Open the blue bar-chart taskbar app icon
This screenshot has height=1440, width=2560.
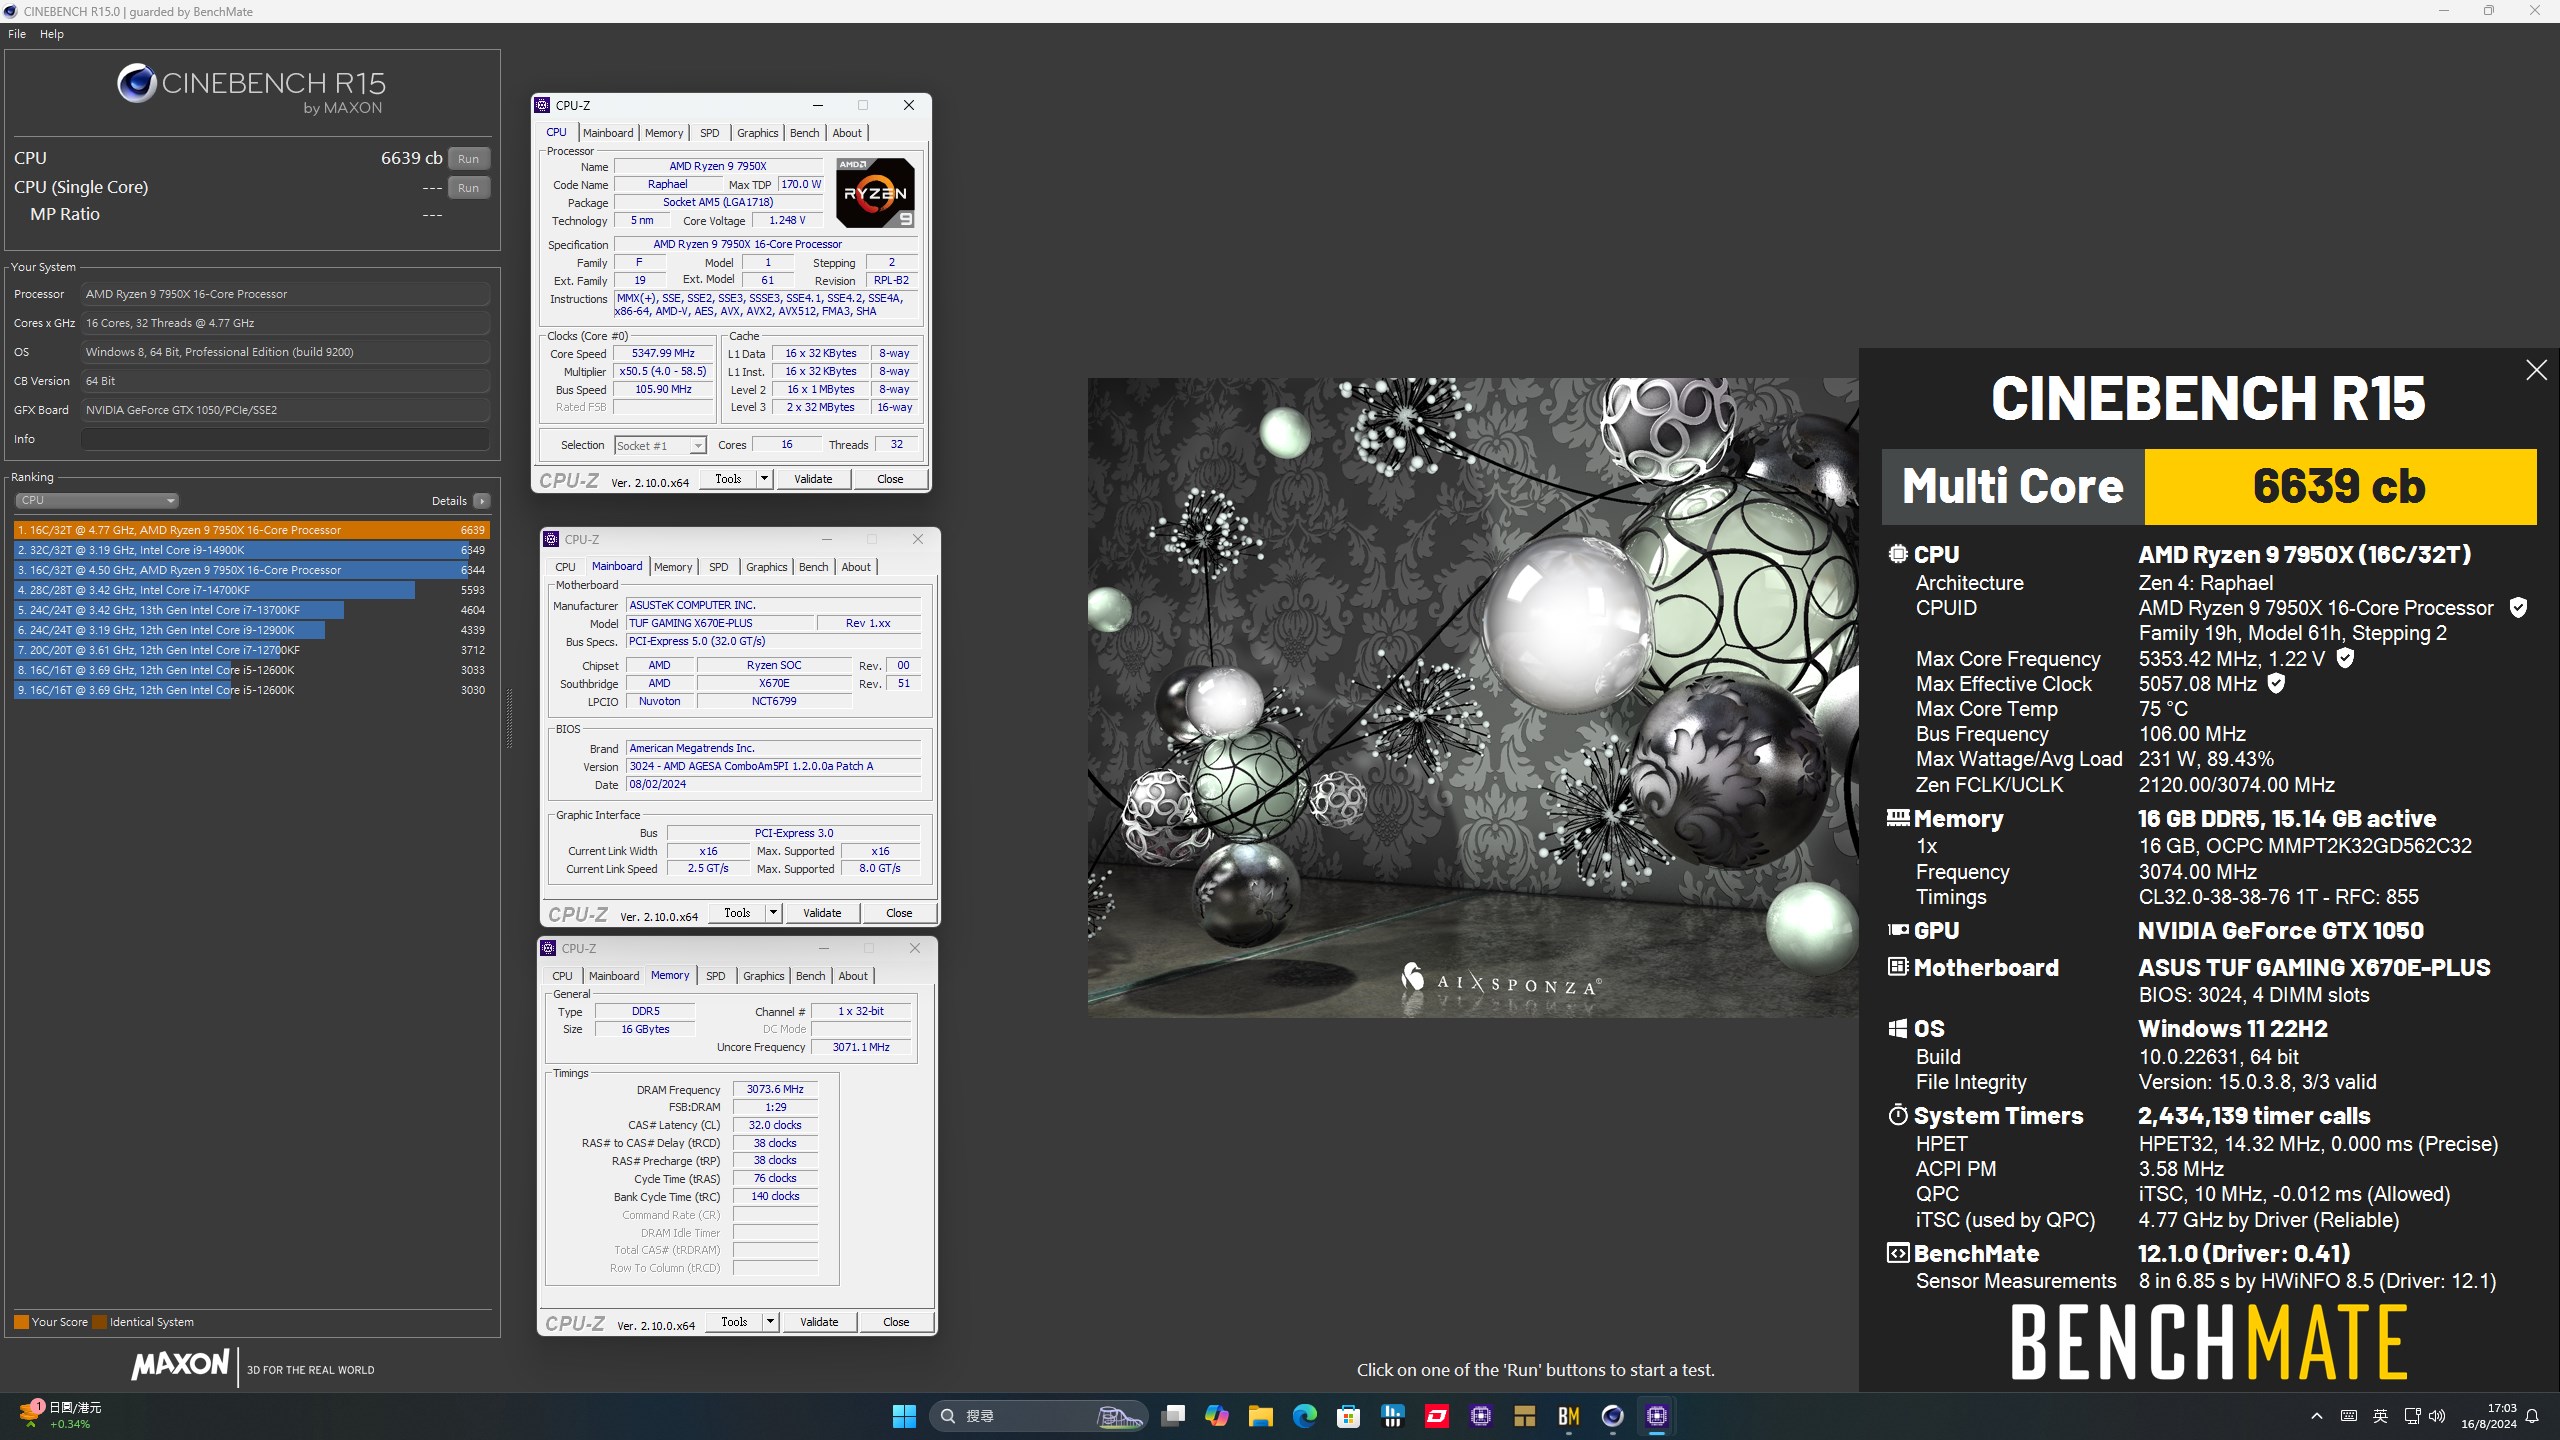(1392, 1416)
